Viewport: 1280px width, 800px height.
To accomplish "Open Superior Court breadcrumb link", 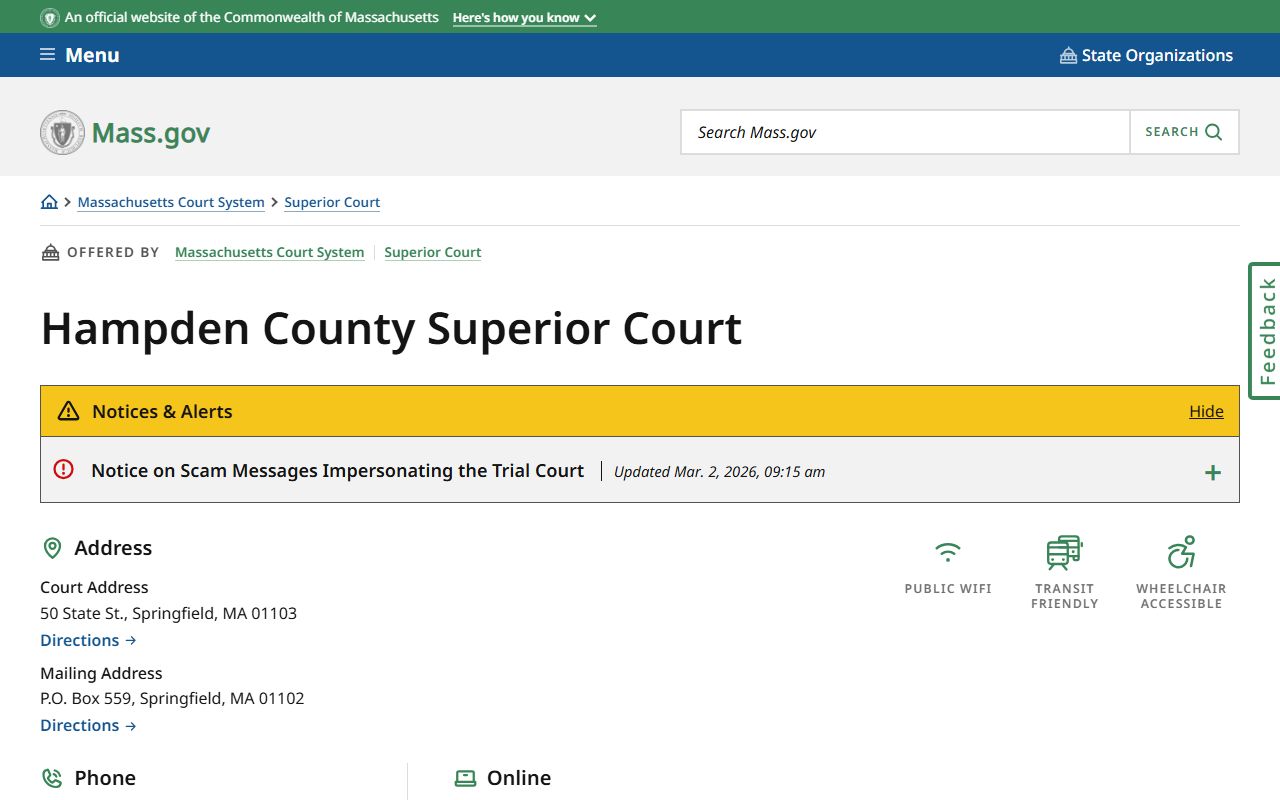I will click(x=332, y=202).
